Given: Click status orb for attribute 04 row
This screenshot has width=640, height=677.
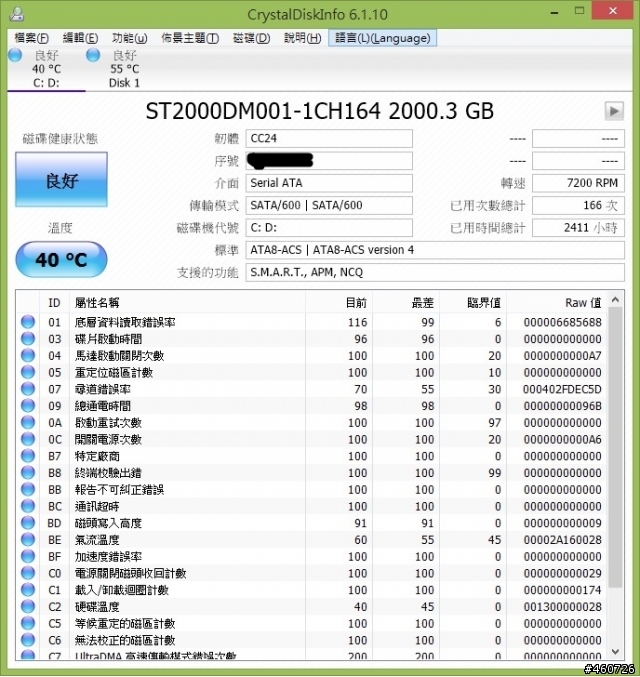Looking at the screenshot, I should [28, 356].
